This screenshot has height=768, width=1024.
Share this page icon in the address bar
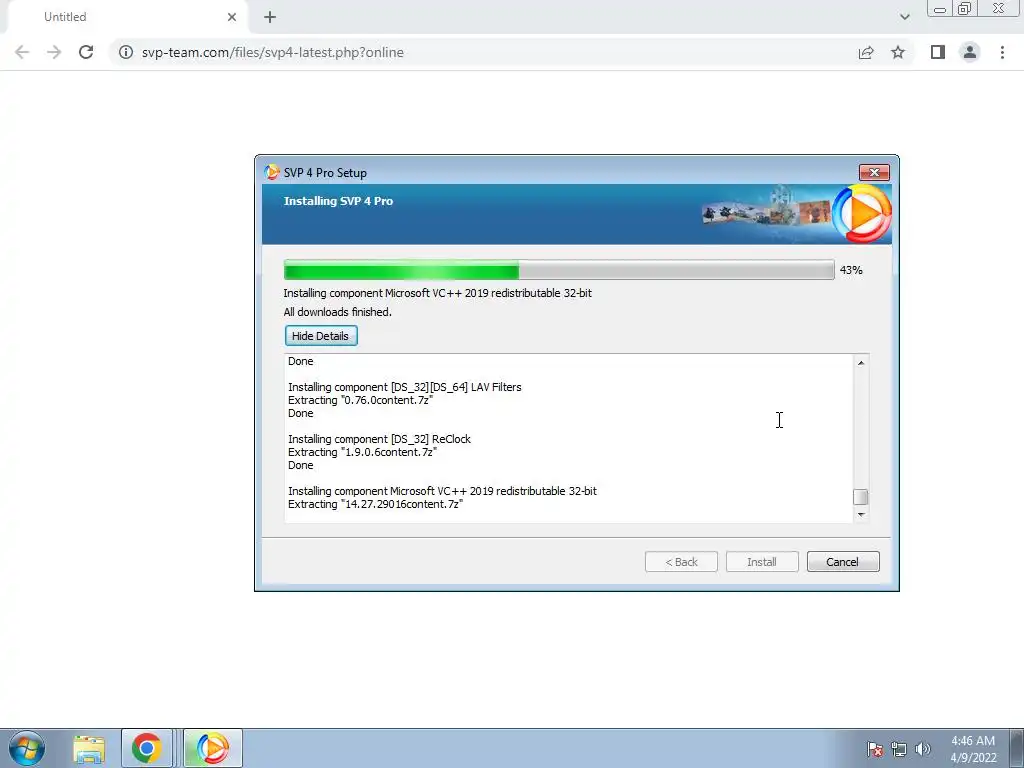point(866,52)
